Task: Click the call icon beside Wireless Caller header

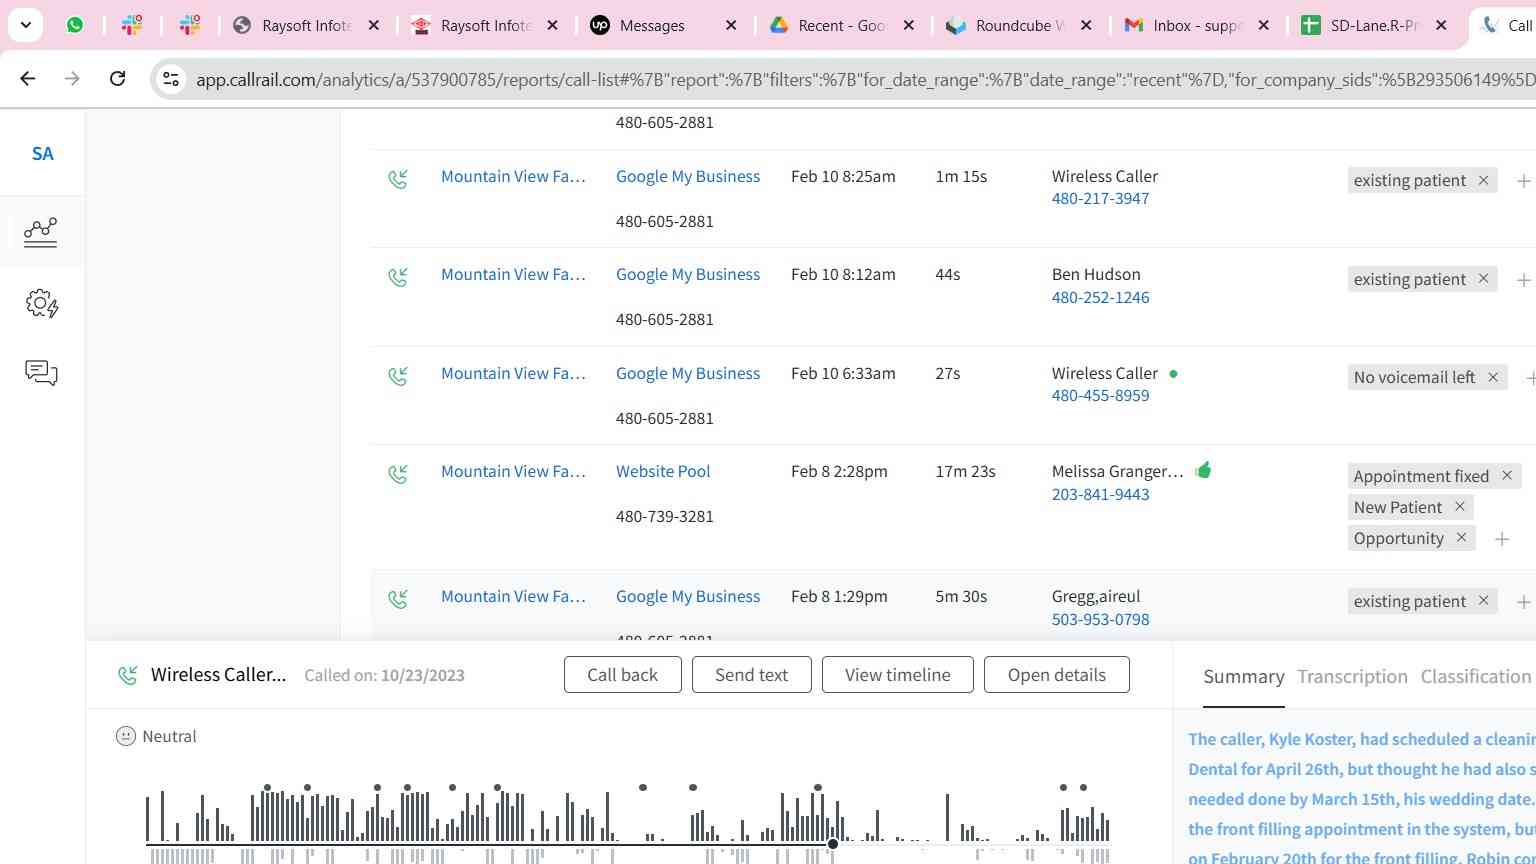Action: pos(128,675)
